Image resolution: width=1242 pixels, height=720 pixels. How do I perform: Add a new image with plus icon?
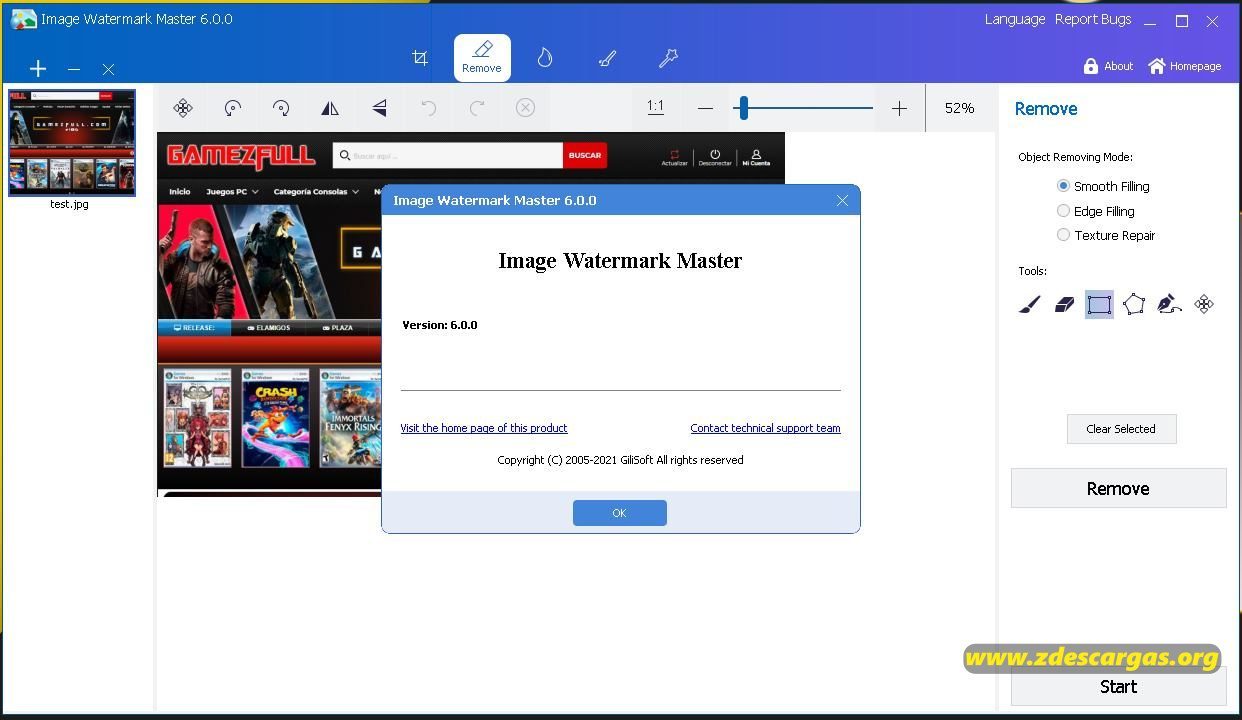(x=38, y=69)
